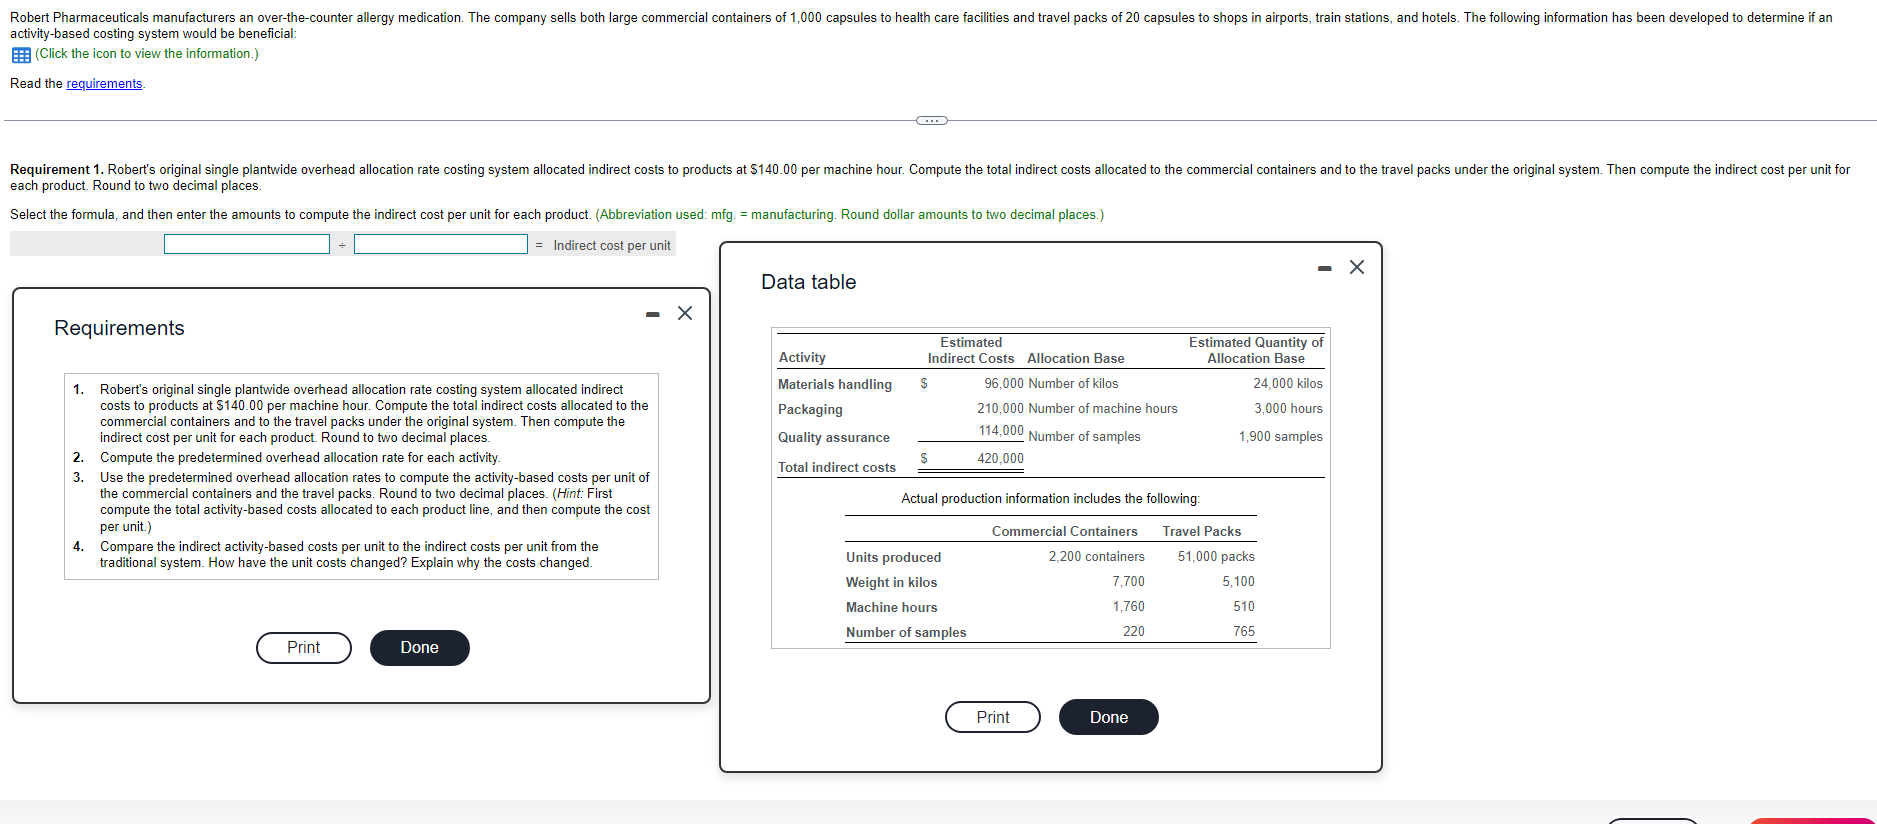Click requirement 2 about predetermined overhead rate
The height and width of the screenshot is (824, 1877).
(300, 458)
